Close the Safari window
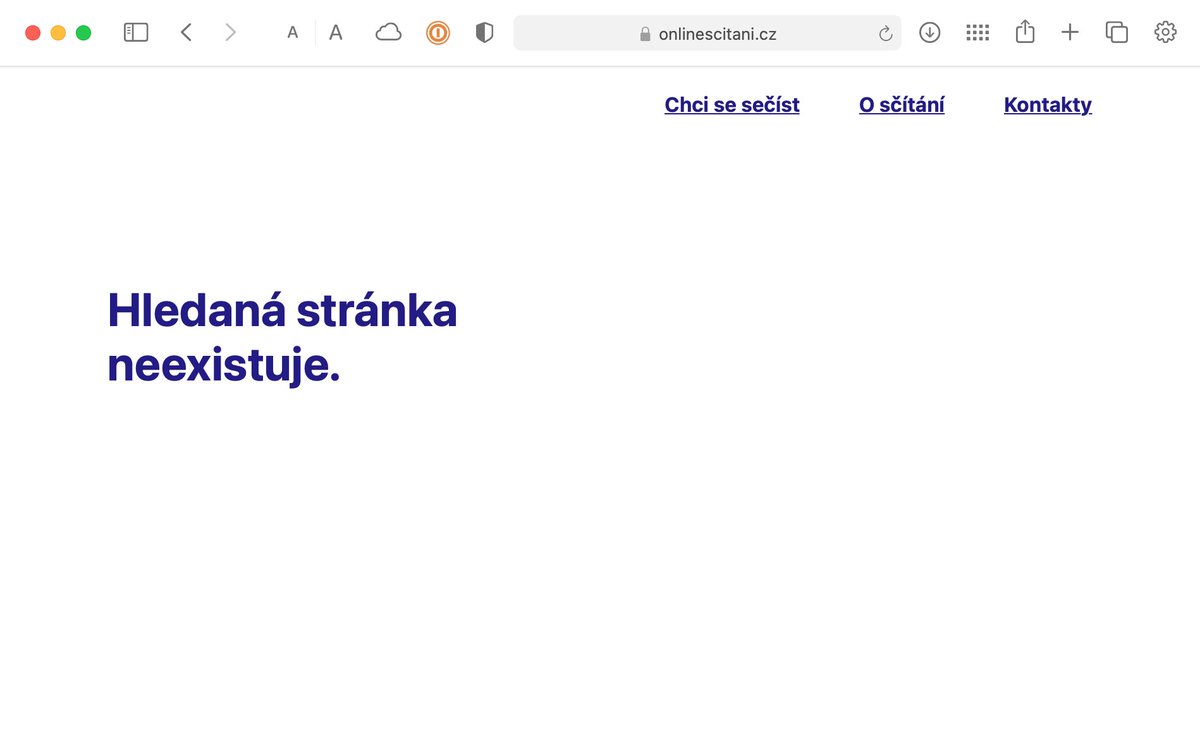 [33, 33]
